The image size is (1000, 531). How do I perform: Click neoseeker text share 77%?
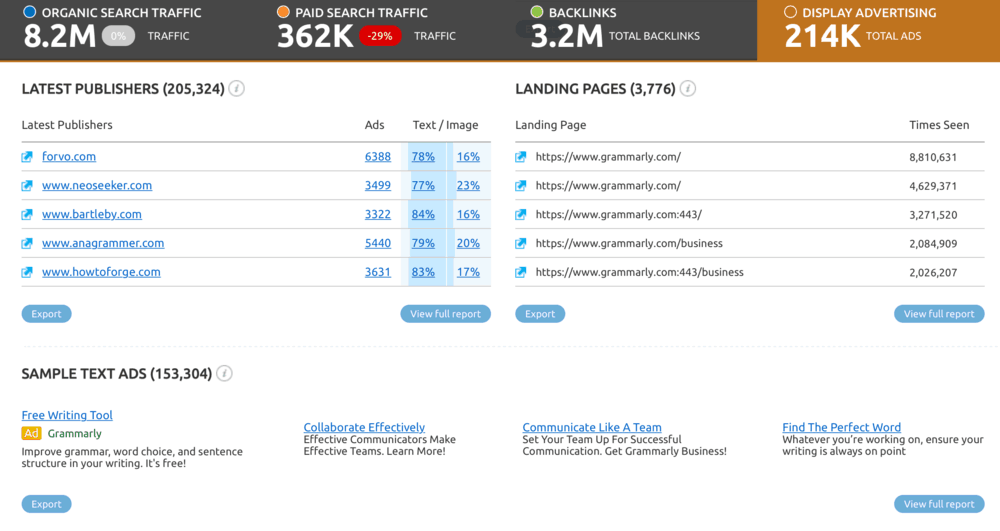pyautogui.click(x=423, y=185)
